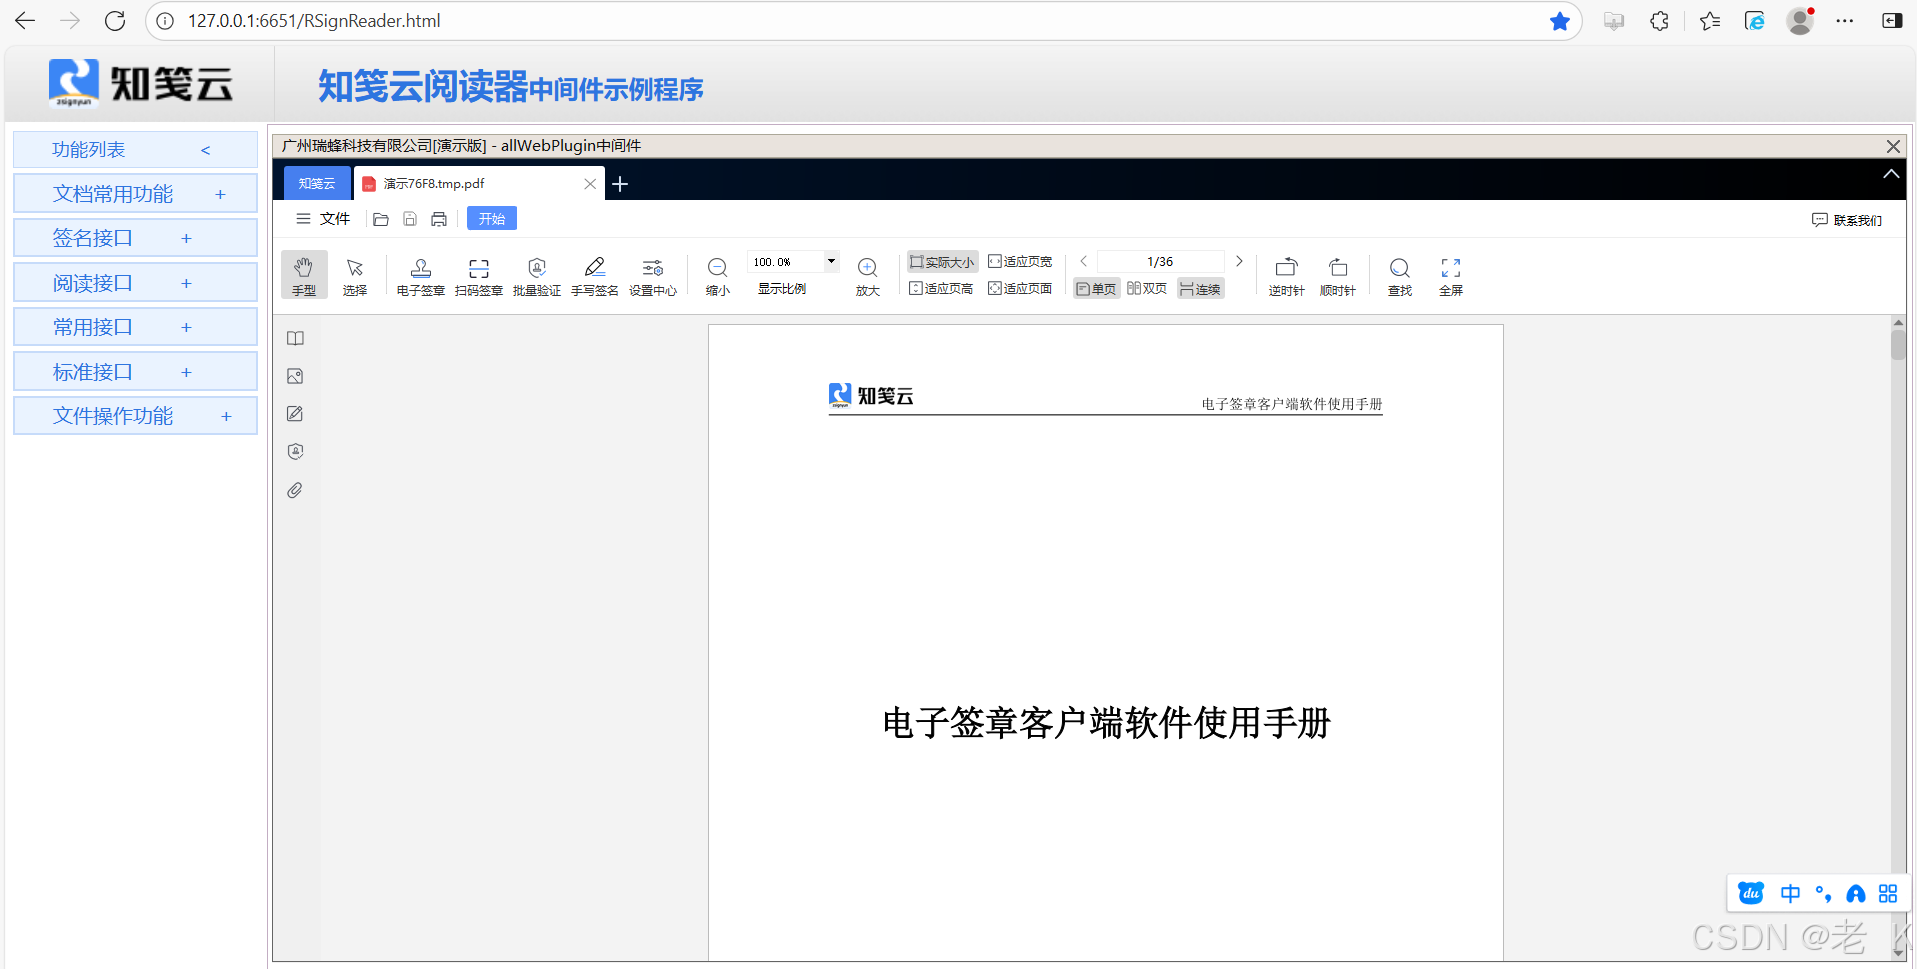This screenshot has width=1917, height=969.
Task: Click the scrollbar up arrow
Action: click(1898, 322)
